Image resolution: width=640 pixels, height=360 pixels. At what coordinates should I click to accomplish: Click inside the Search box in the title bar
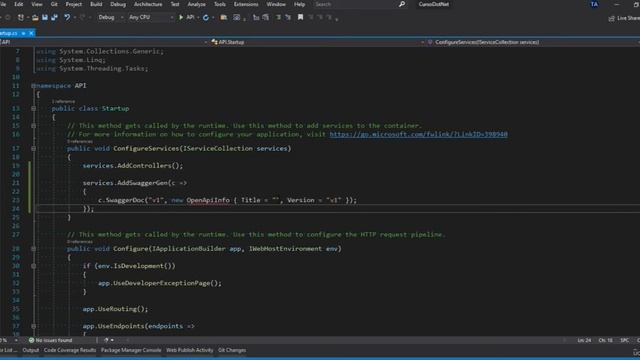pyautogui.click(x=354, y=4)
